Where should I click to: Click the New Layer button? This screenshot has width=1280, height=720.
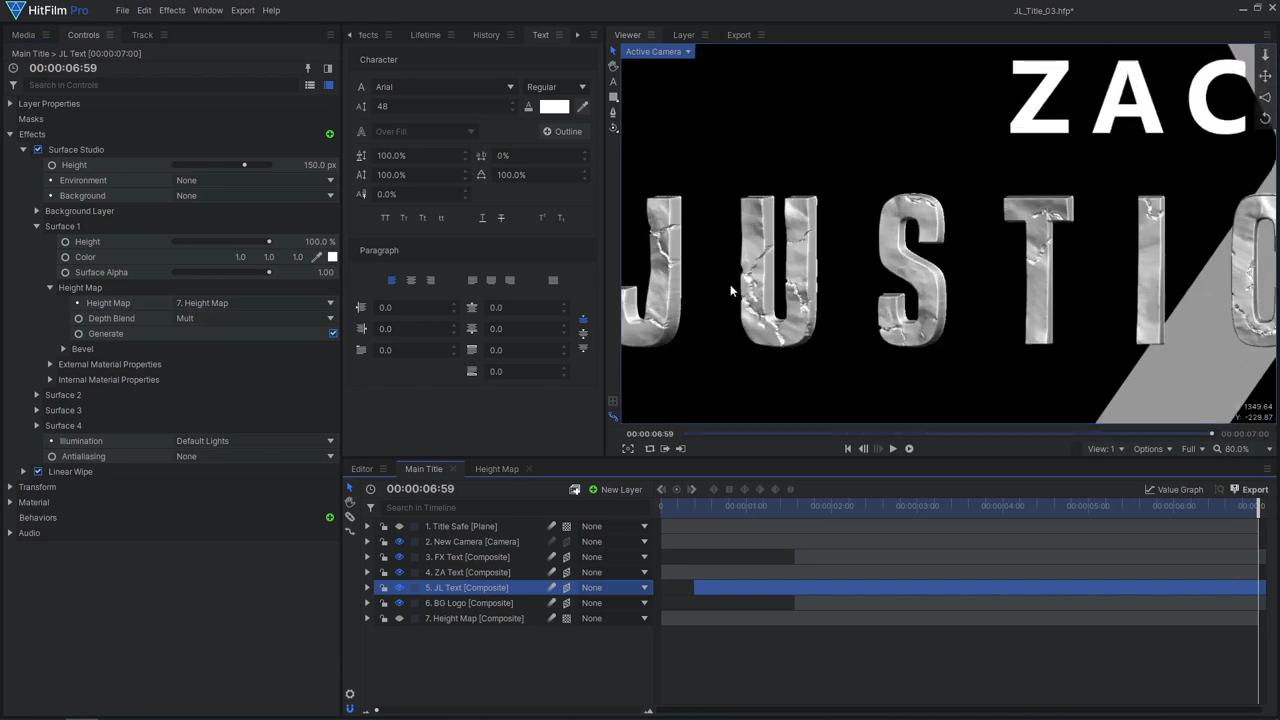615,490
